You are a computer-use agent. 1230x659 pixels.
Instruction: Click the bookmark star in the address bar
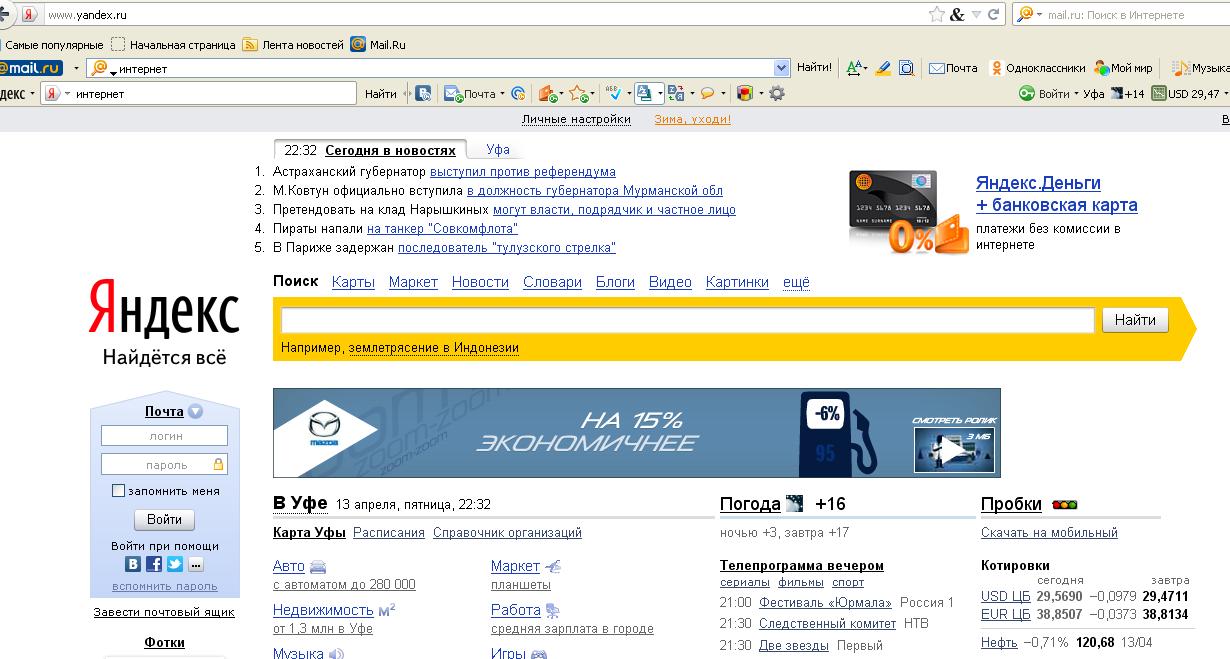click(936, 15)
